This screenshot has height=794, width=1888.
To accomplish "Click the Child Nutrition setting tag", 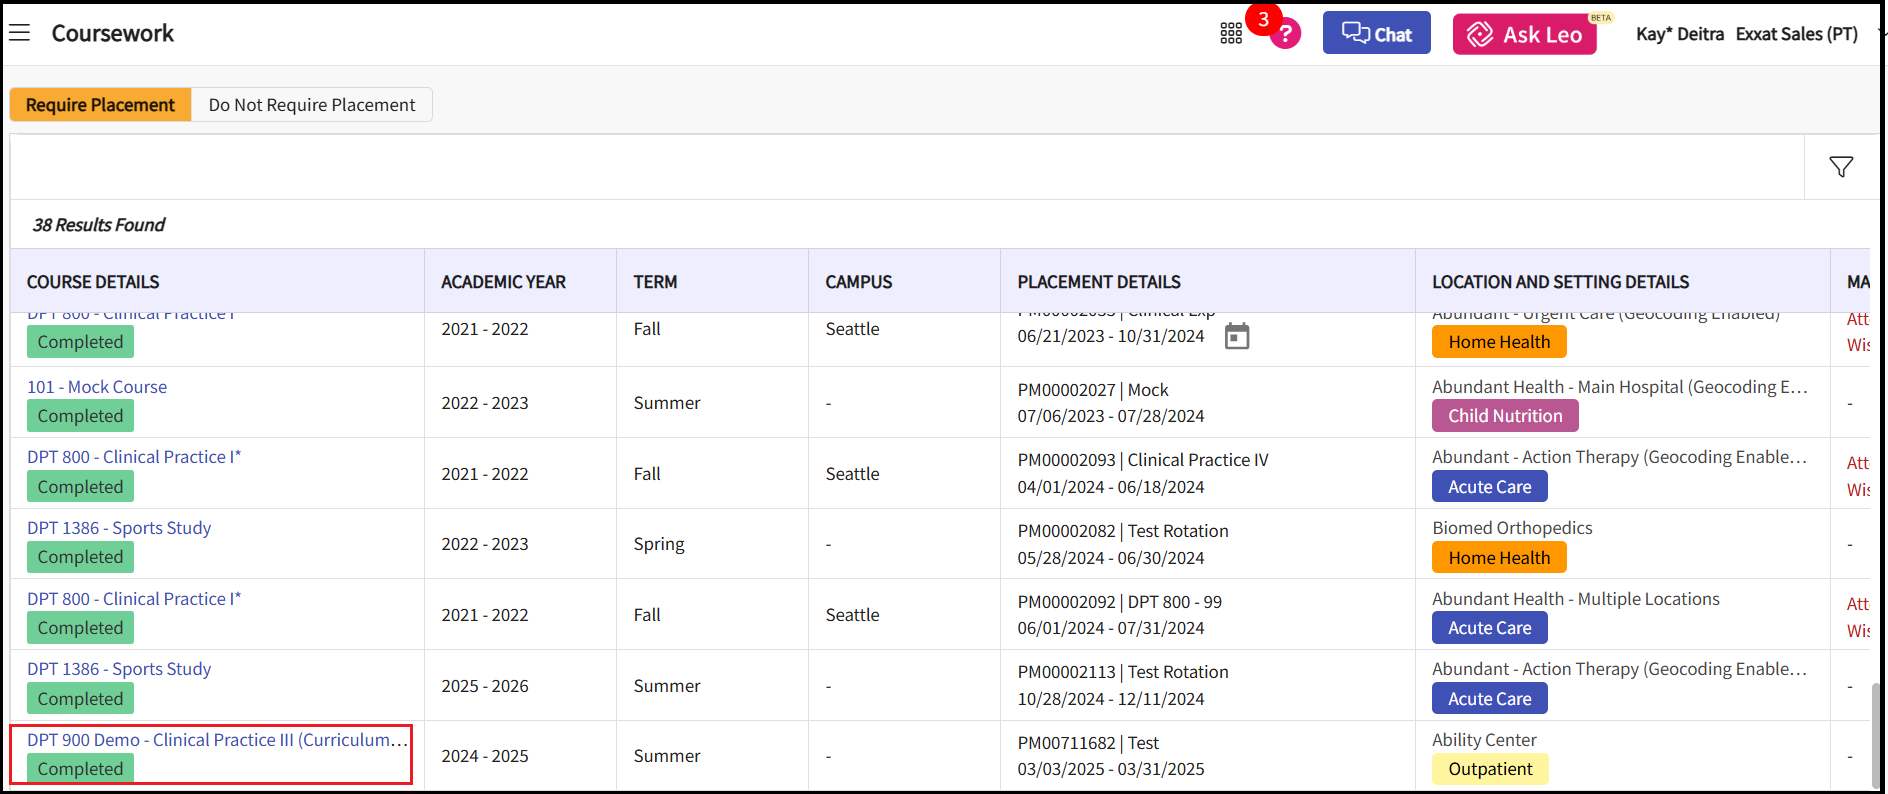I will pos(1504,416).
